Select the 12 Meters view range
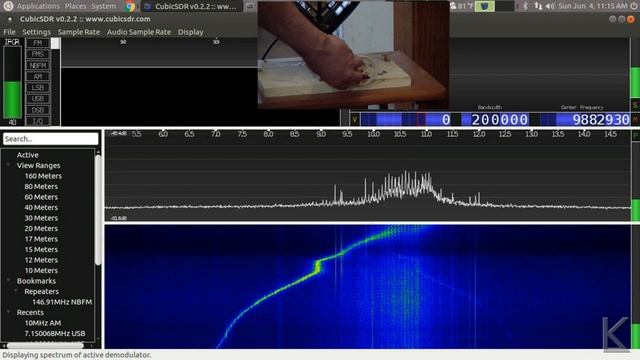The image size is (640, 360). (41, 260)
